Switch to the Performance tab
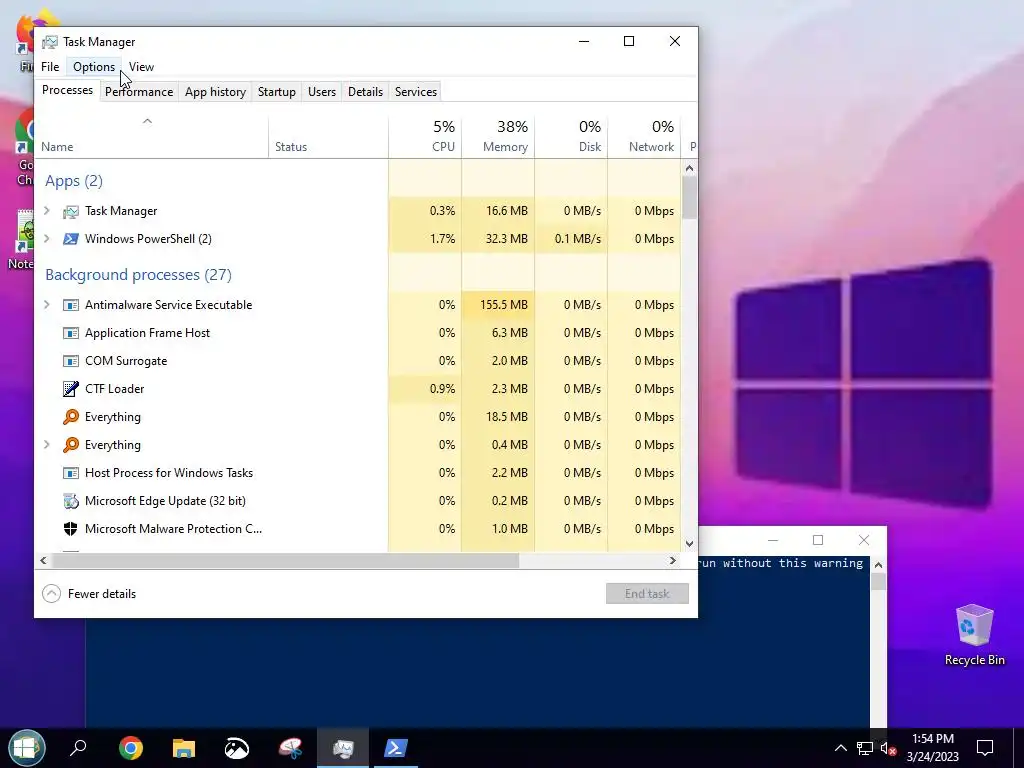Screen dimensions: 1024x768 click(139, 92)
